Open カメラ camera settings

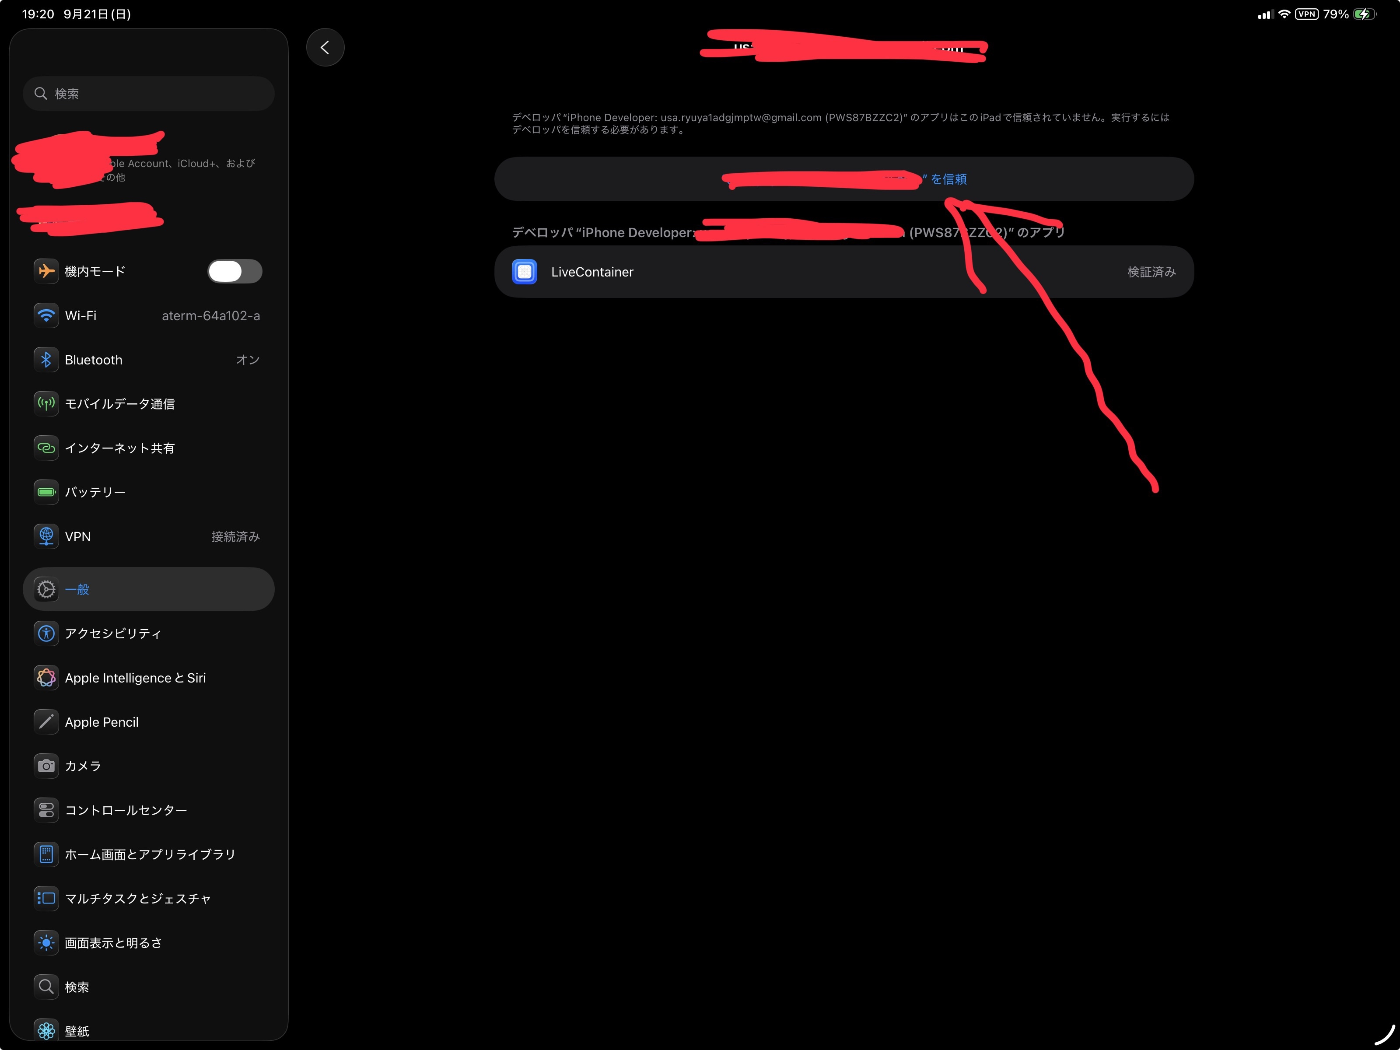click(x=149, y=766)
